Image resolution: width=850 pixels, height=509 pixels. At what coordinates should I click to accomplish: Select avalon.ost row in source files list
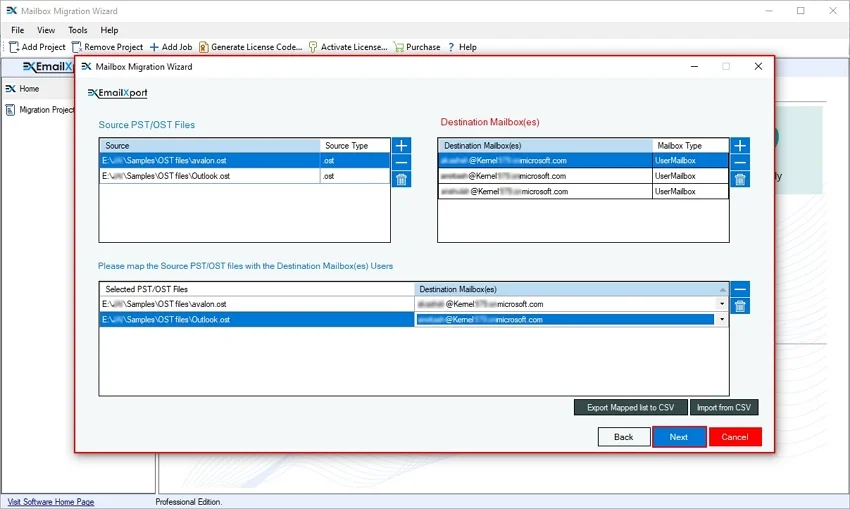(x=244, y=160)
